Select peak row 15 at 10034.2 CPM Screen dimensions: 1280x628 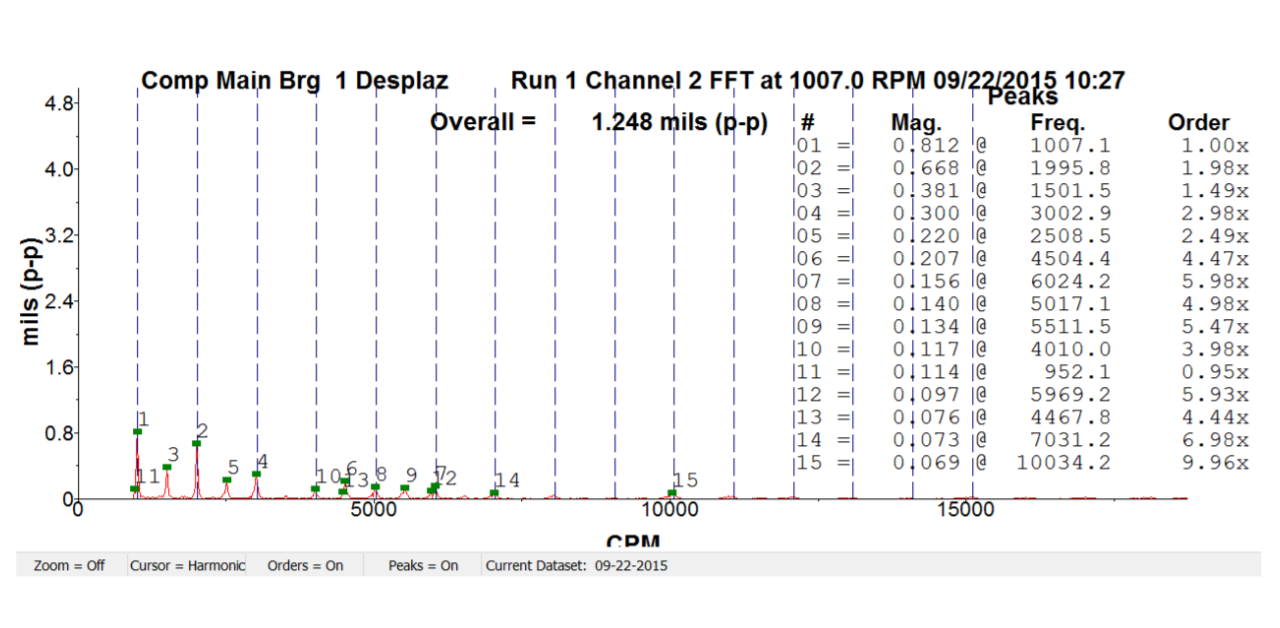click(x=1022, y=463)
